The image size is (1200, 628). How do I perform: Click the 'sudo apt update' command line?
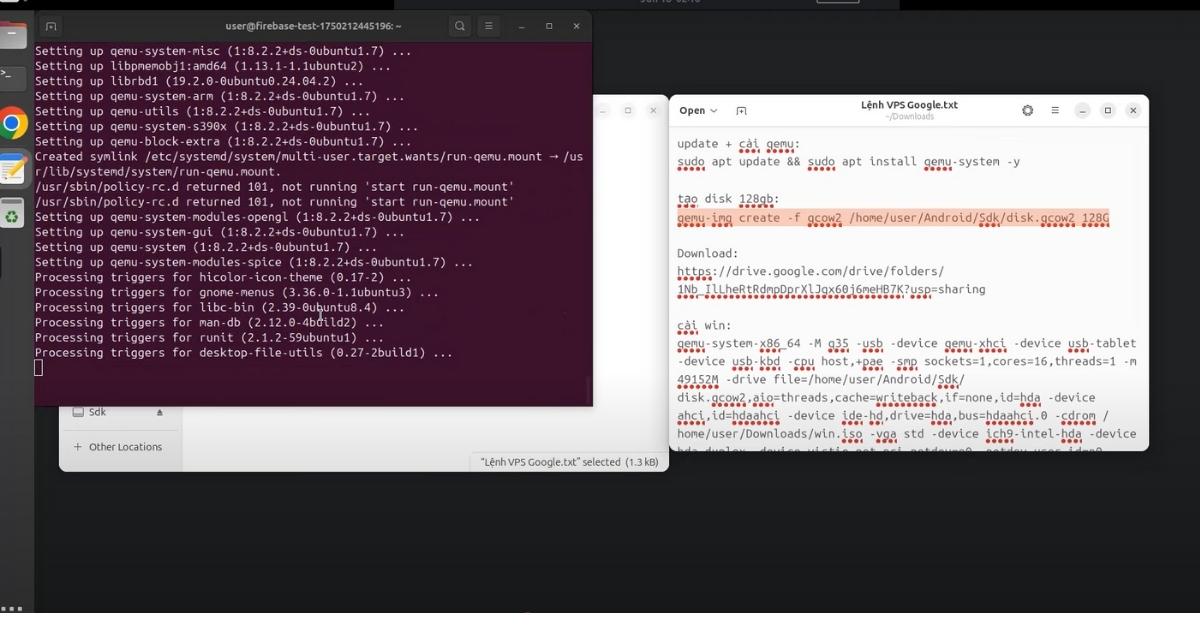click(848, 162)
